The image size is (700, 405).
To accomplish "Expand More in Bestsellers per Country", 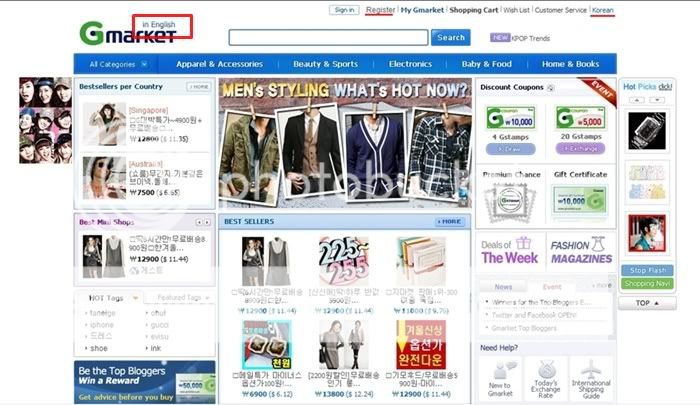I will (200, 87).
